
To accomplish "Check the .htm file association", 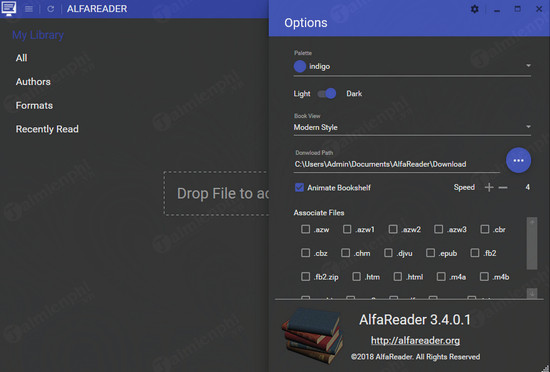I will [x=356, y=277].
